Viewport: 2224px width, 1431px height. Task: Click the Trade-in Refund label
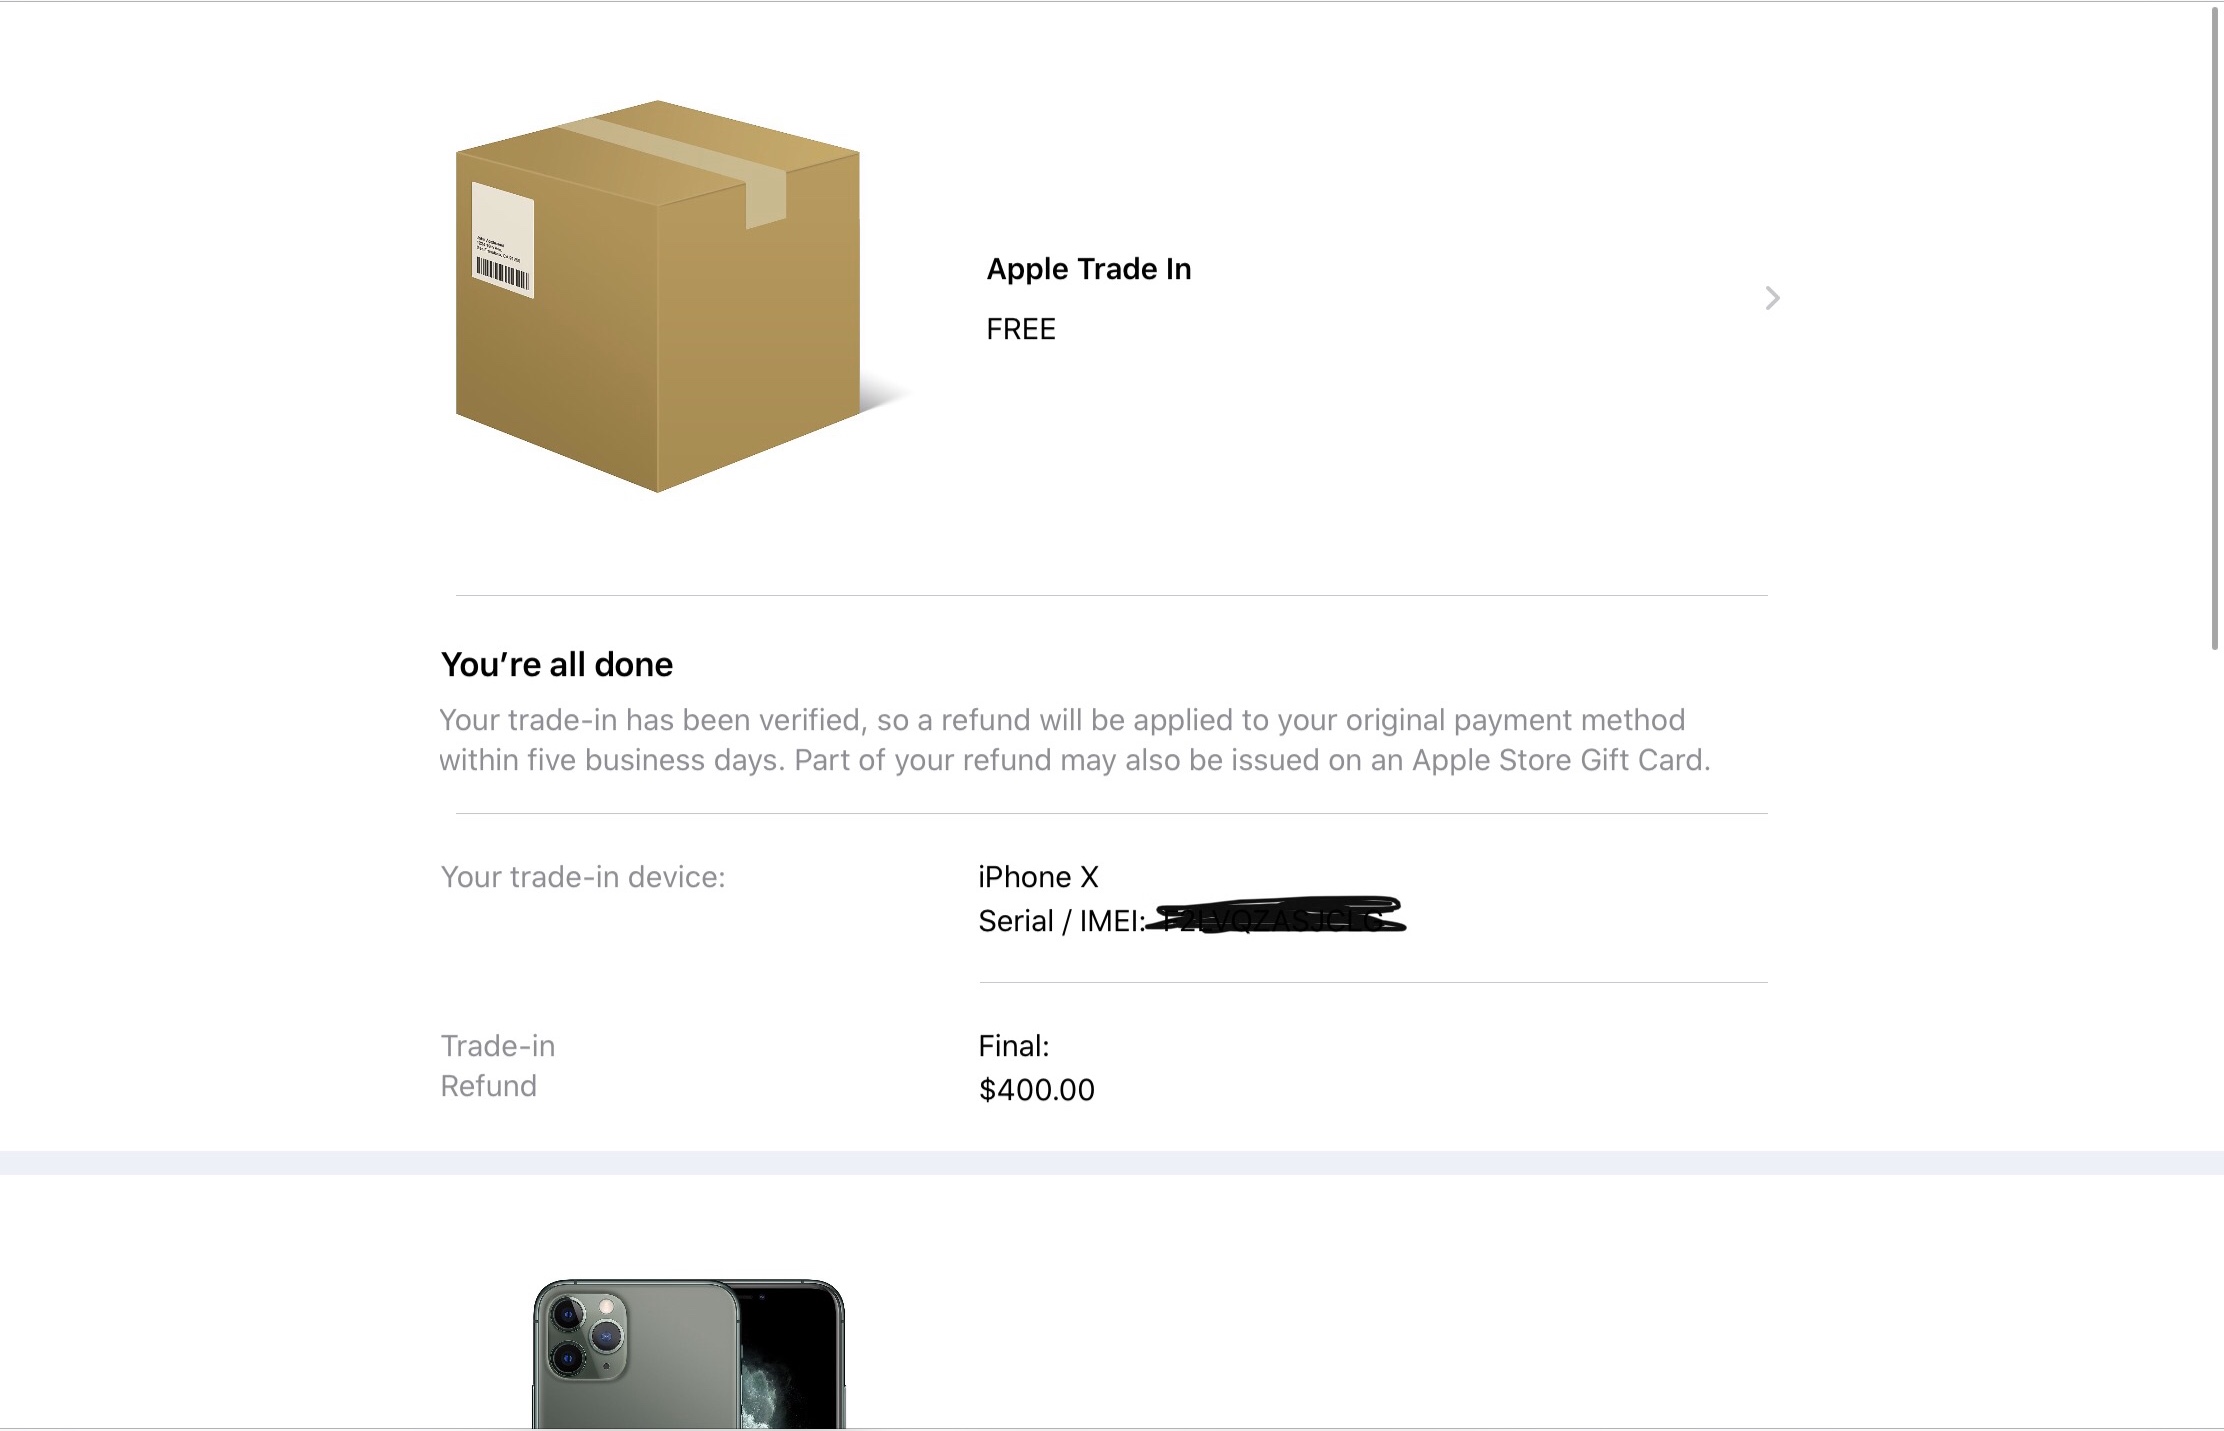coord(497,1066)
